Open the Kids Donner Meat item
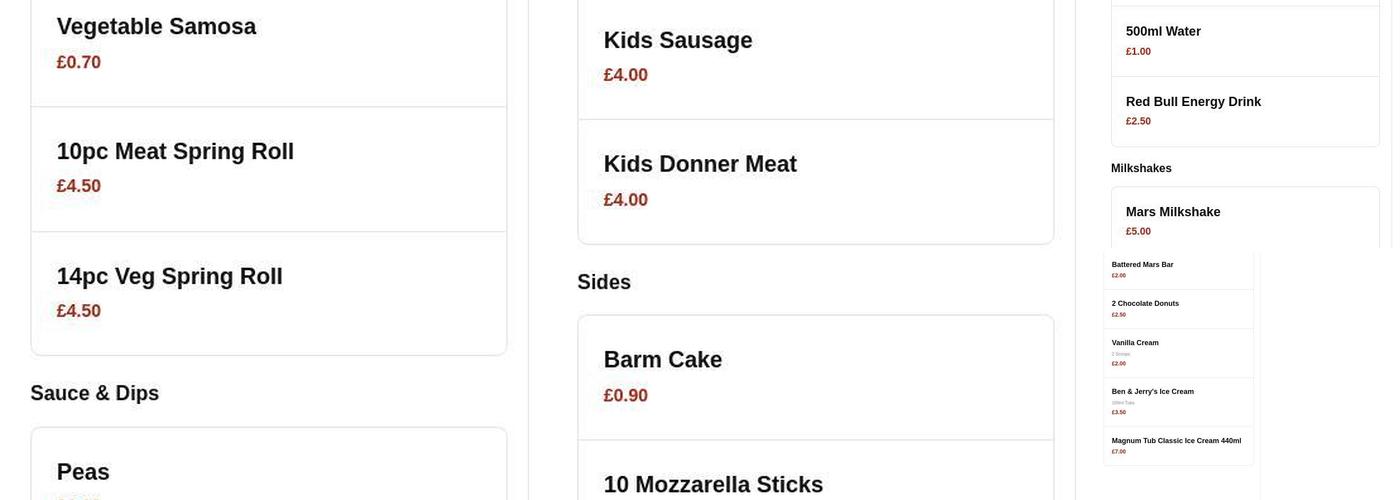 point(815,181)
